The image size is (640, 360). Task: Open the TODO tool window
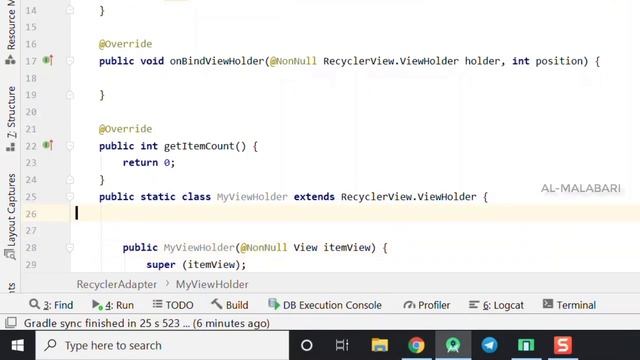pyautogui.click(x=173, y=305)
